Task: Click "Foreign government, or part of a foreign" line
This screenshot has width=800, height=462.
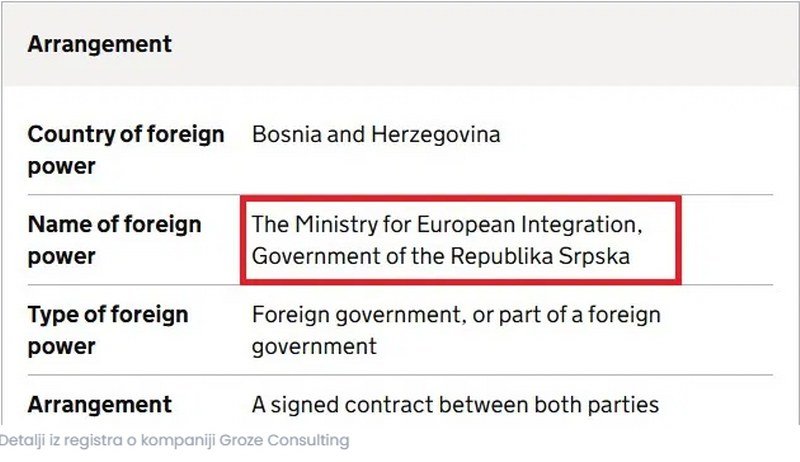Action: [456, 315]
